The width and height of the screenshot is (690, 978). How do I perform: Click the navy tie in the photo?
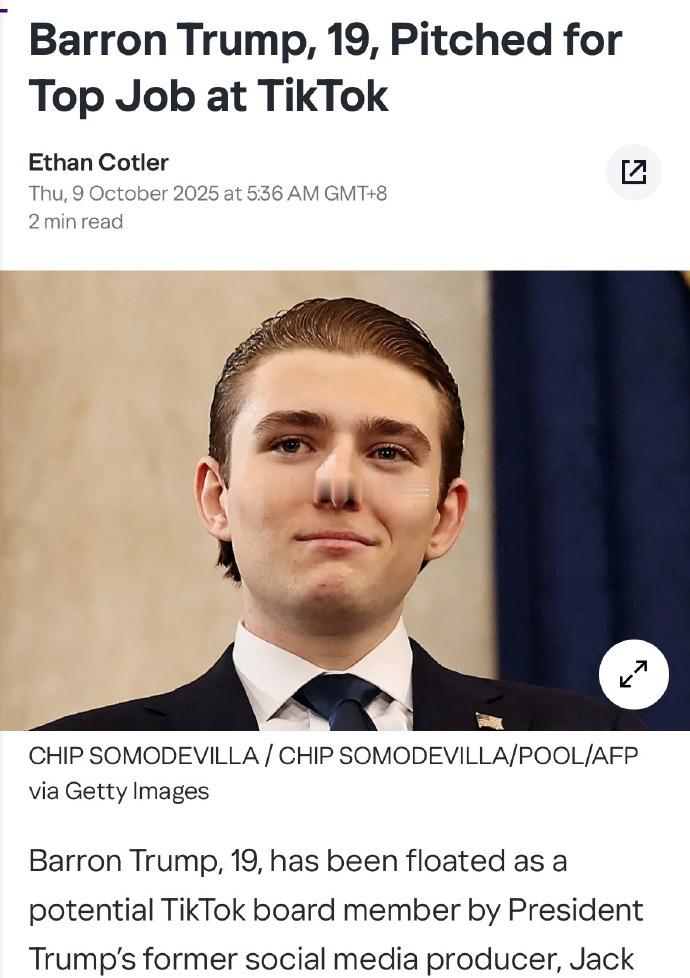pyautogui.click(x=341, y=701)
